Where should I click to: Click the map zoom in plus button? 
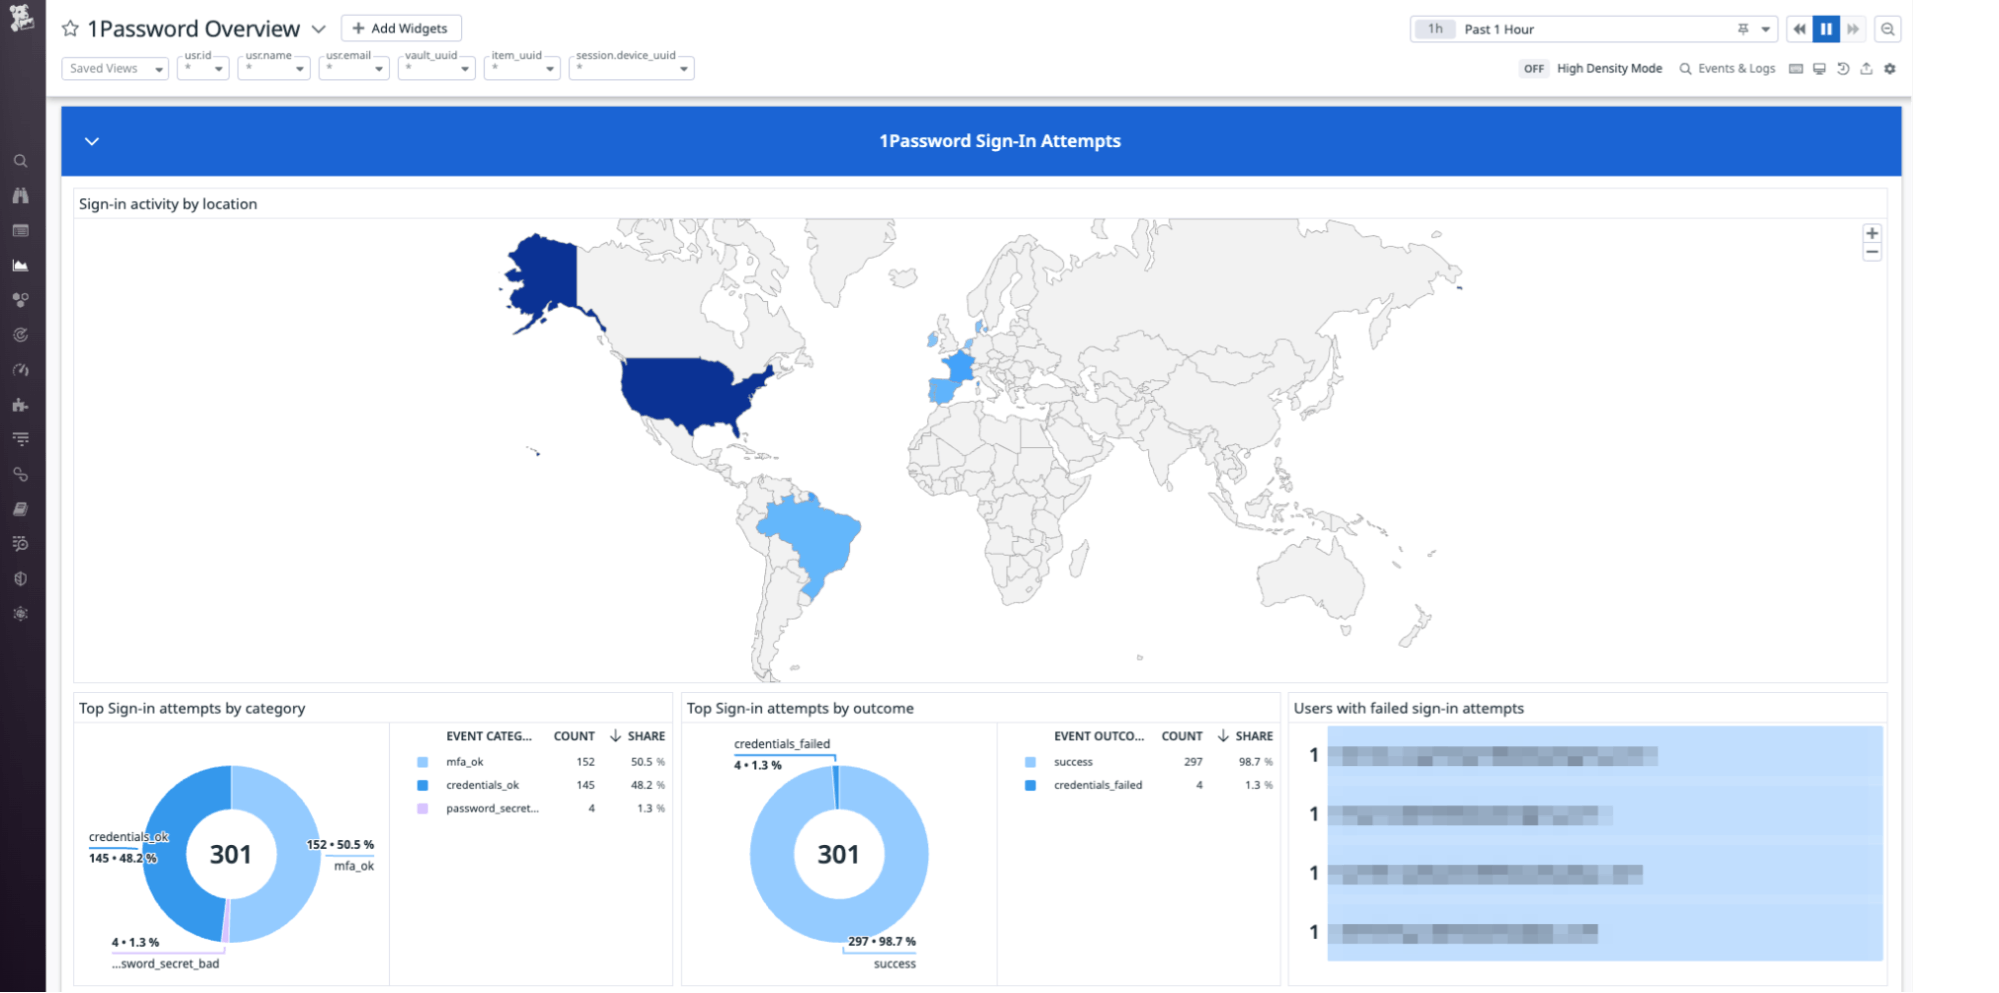[1871, 234]
